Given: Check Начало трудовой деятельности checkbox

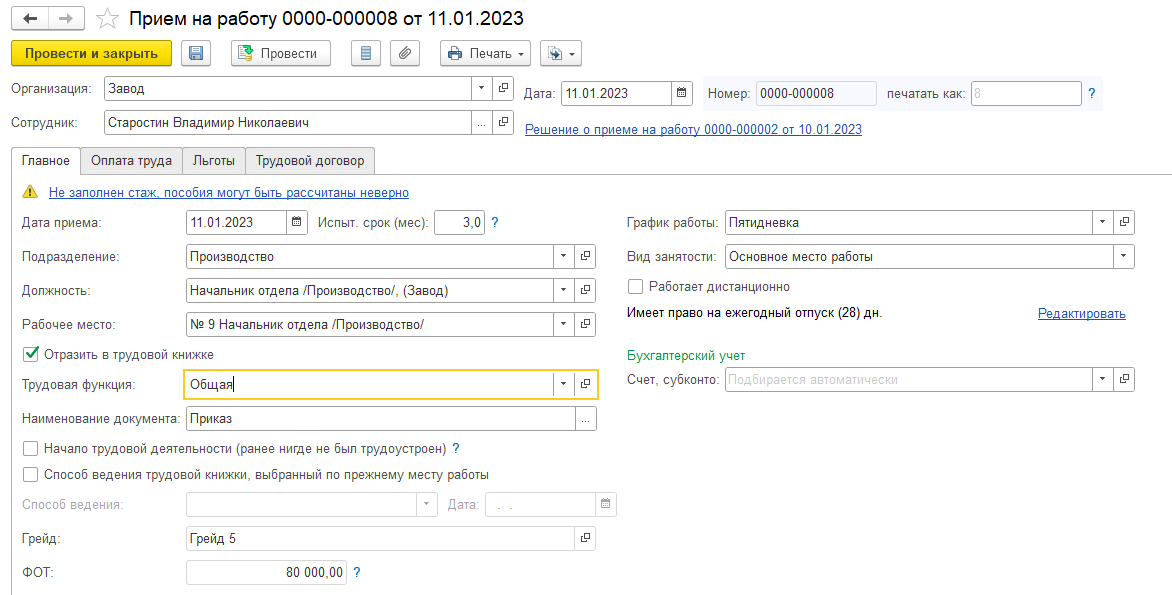Looking at the screenshot, I should [x=31, y=448].
